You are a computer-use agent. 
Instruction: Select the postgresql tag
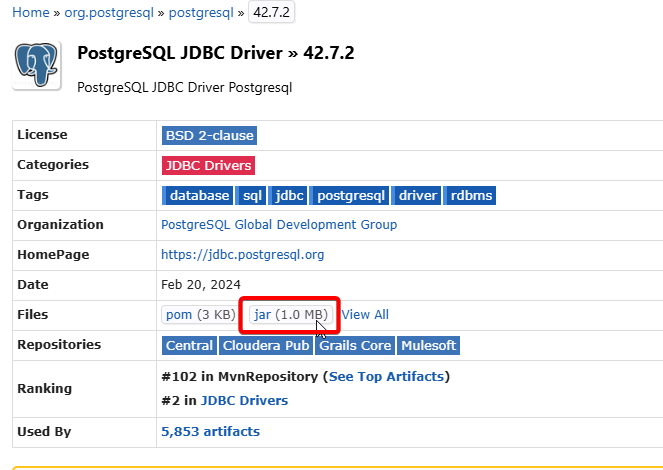pyautogui.click(x=349, y=195)
